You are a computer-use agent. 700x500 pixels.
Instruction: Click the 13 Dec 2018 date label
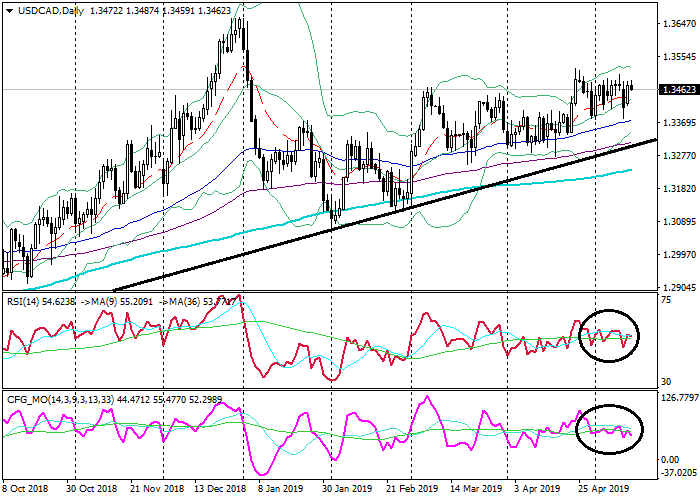(x=222, y=491)
